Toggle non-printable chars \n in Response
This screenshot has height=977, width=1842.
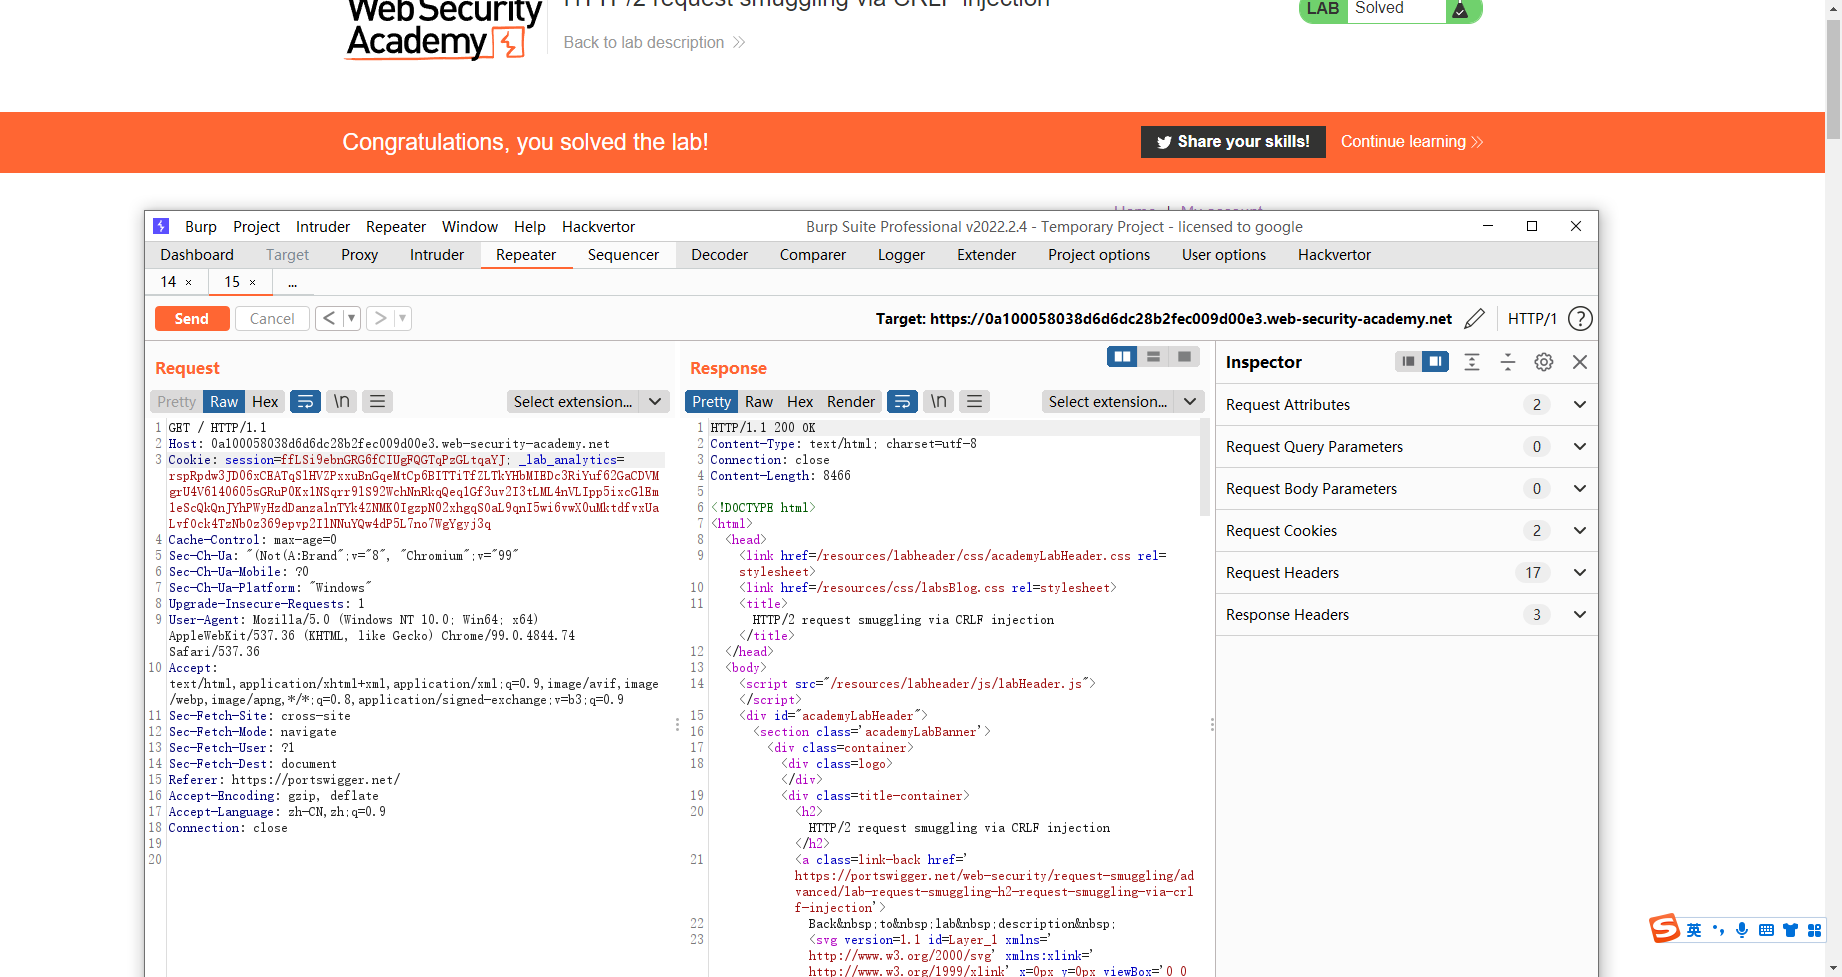pyautogui.click(x=938, y=401)
